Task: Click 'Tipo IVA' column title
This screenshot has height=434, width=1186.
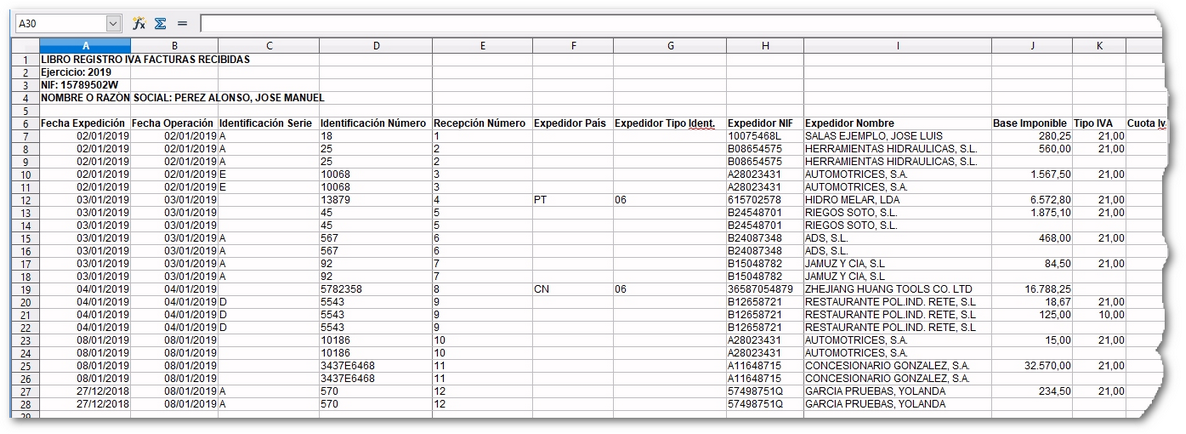Action: click(1094, 123)
